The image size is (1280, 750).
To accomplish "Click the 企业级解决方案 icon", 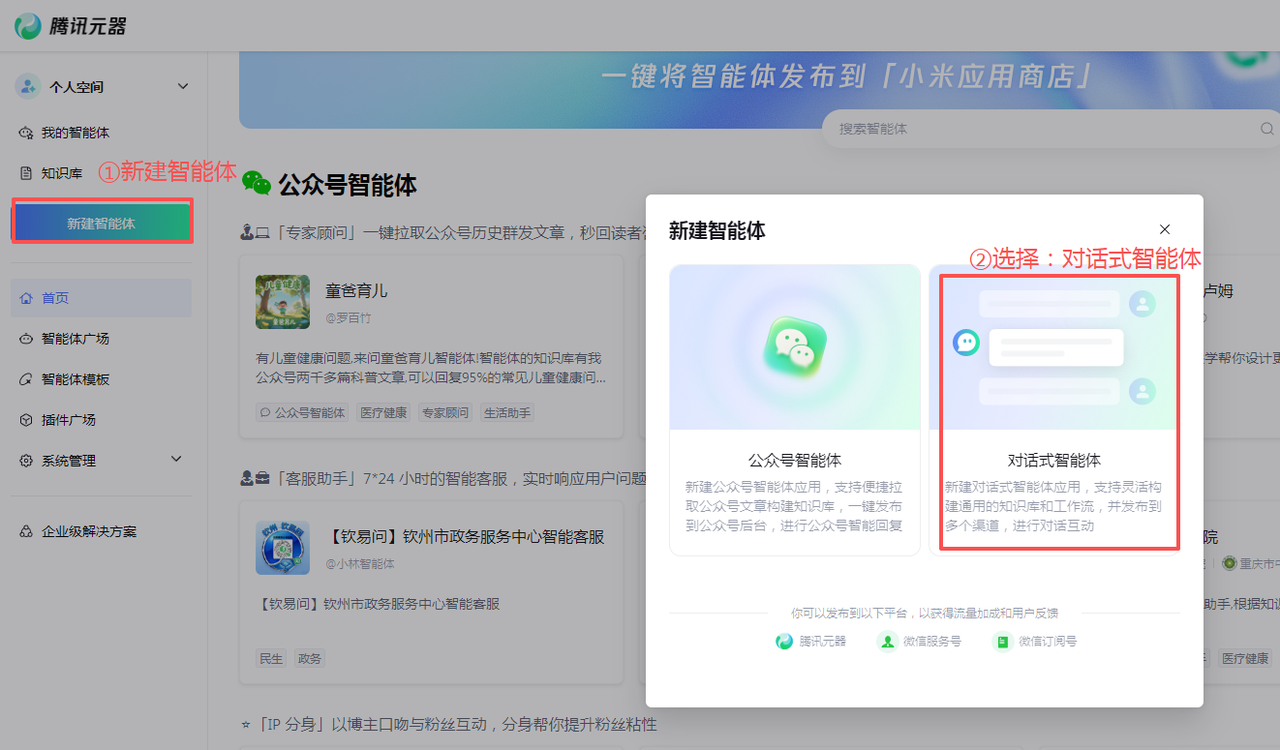I will tap(27, 532).
